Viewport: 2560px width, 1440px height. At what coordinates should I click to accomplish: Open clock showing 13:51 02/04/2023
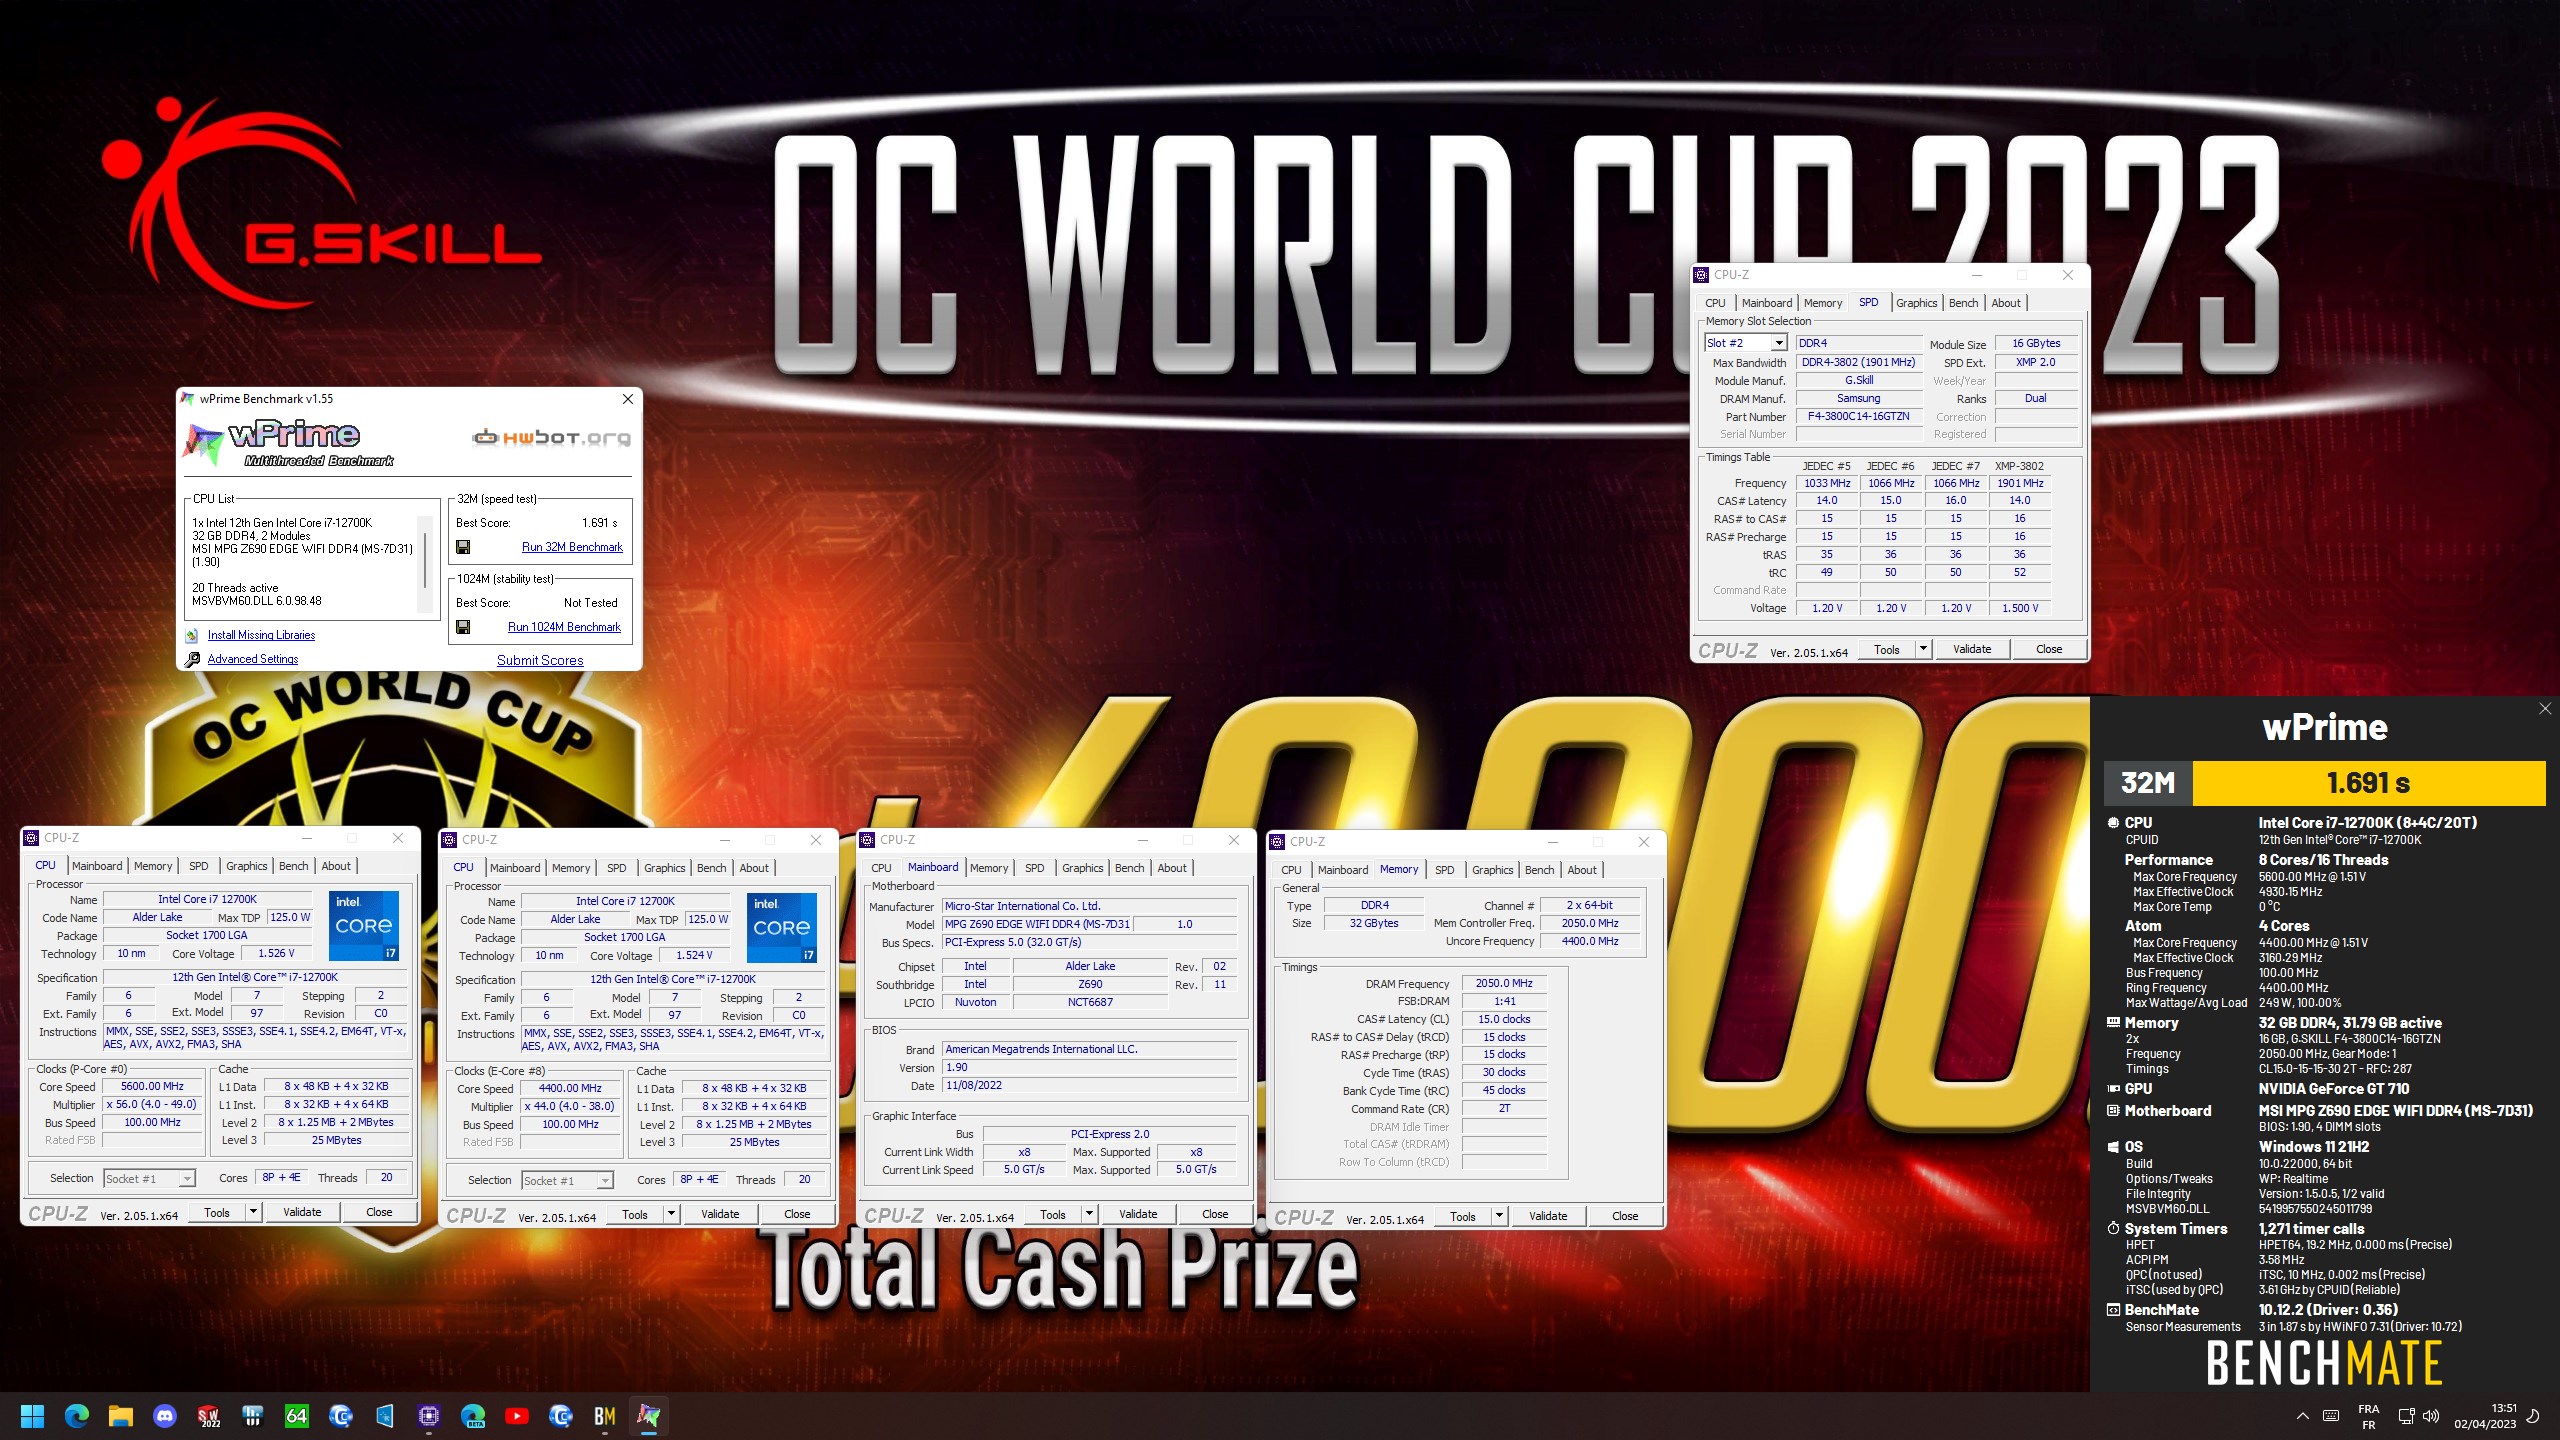2484,1416
